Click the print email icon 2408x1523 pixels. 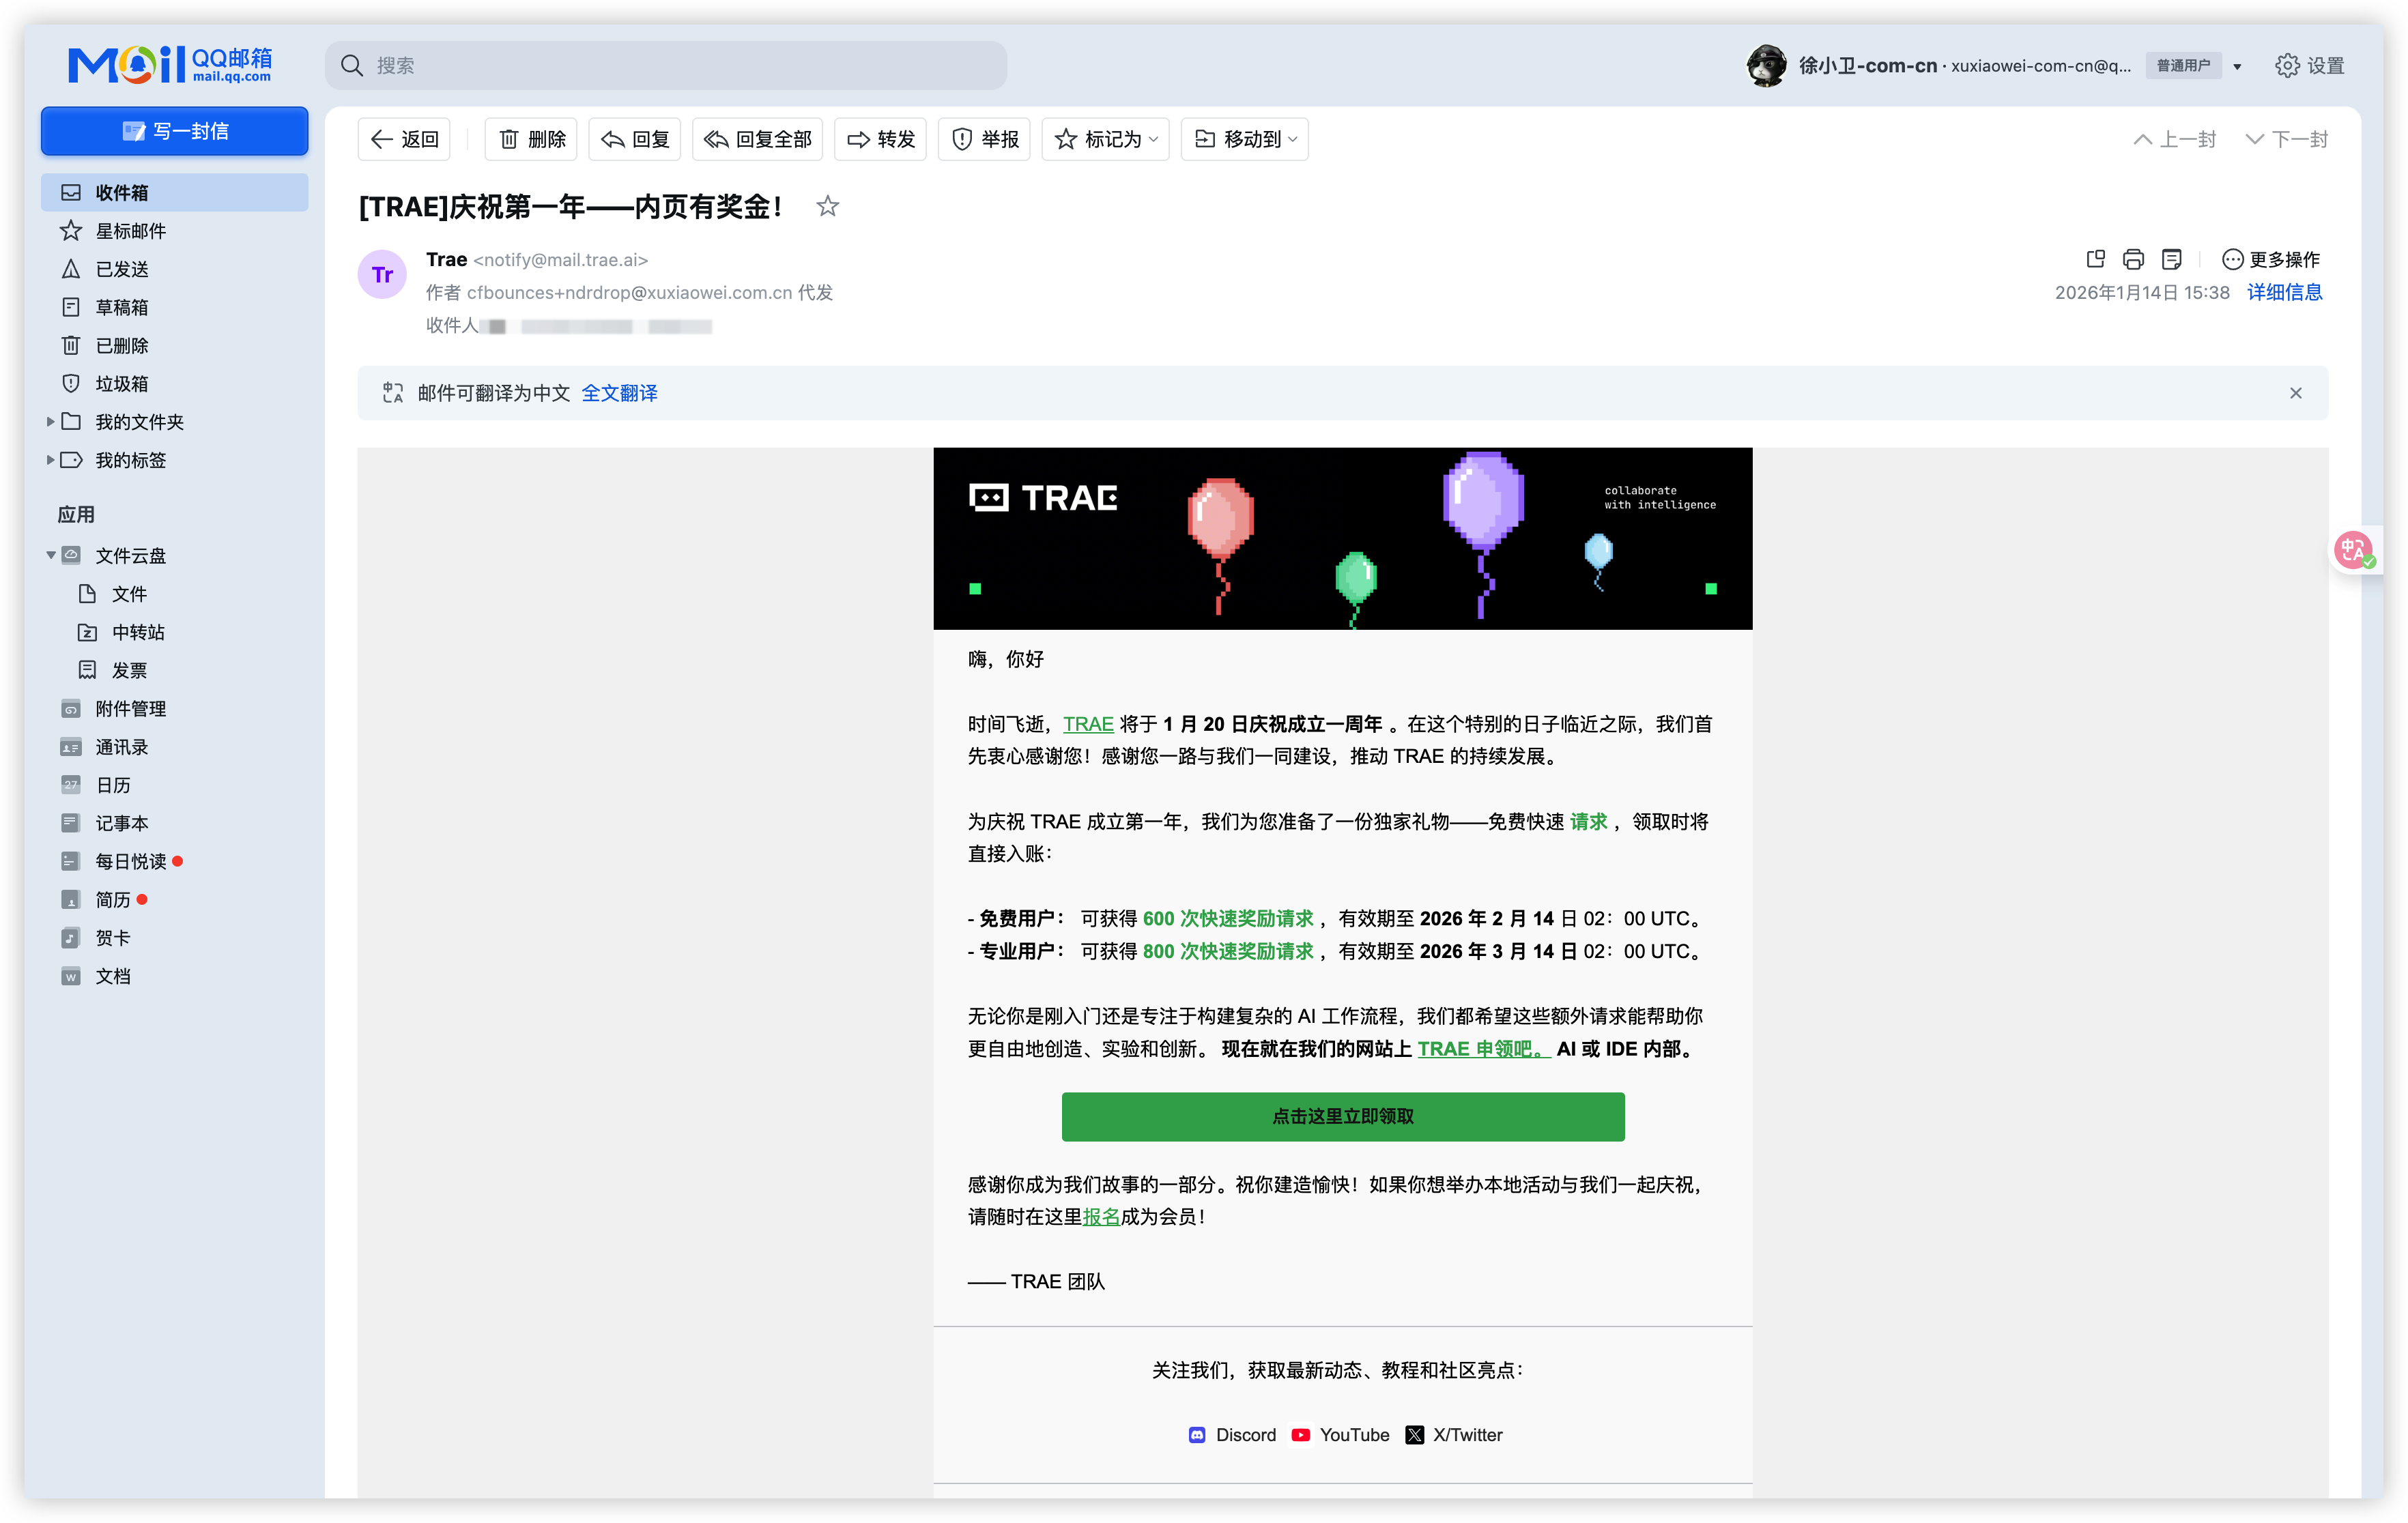click(2133, 260)
